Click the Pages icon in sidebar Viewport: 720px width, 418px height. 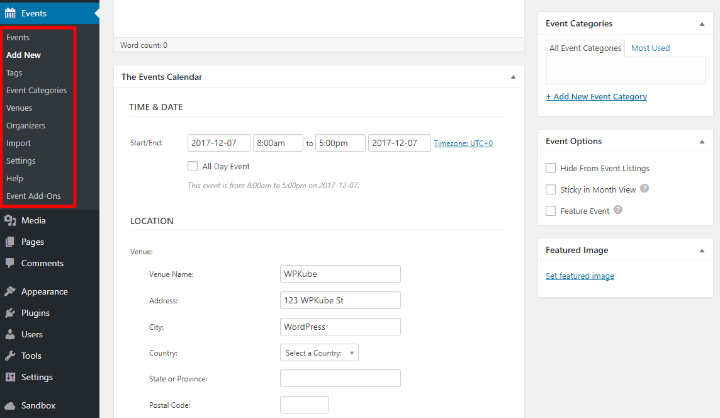click(x=10, y=242)
